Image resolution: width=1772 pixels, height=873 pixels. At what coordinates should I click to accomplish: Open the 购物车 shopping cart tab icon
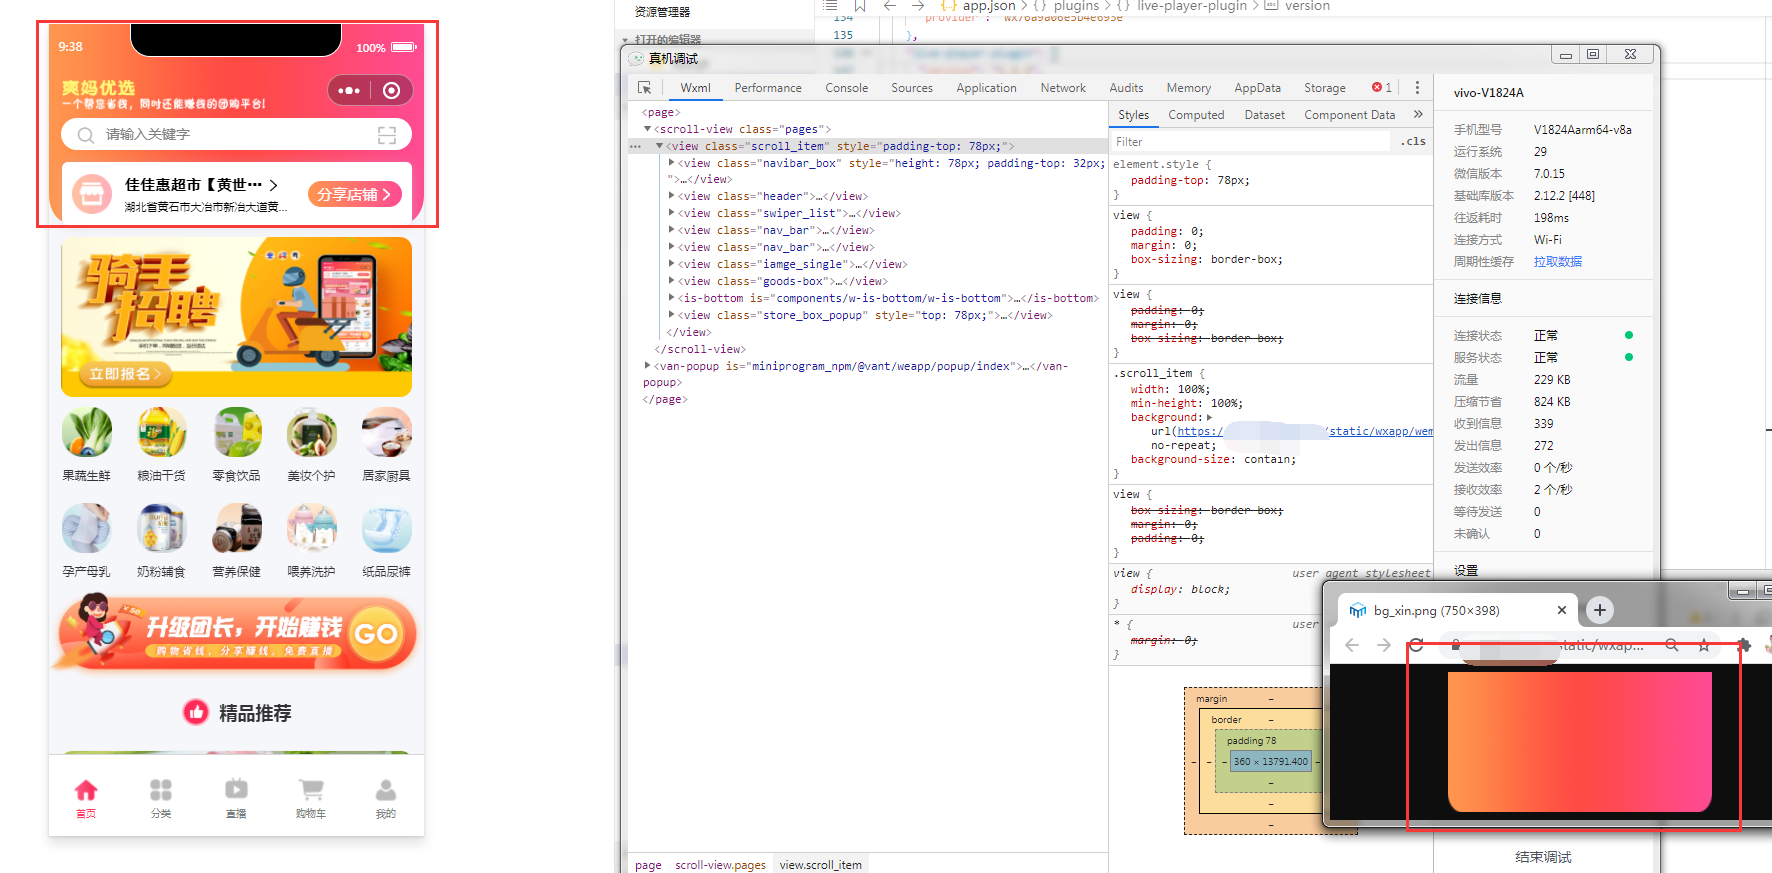(311, 790)
